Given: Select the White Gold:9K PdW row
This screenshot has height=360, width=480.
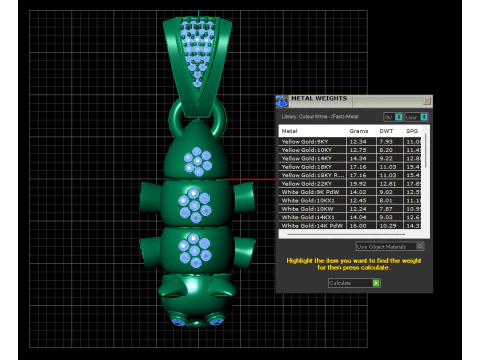Looking at the screenshot, I should (350, 192).
